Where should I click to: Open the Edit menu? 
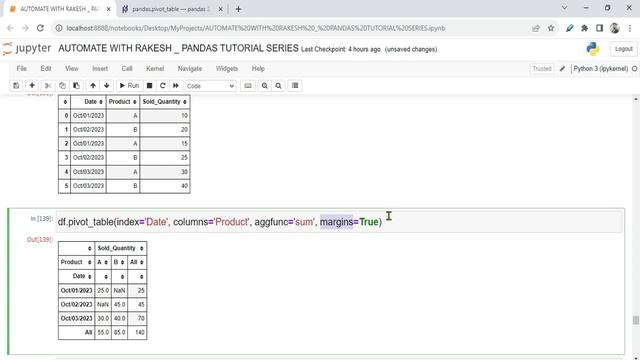46,69
